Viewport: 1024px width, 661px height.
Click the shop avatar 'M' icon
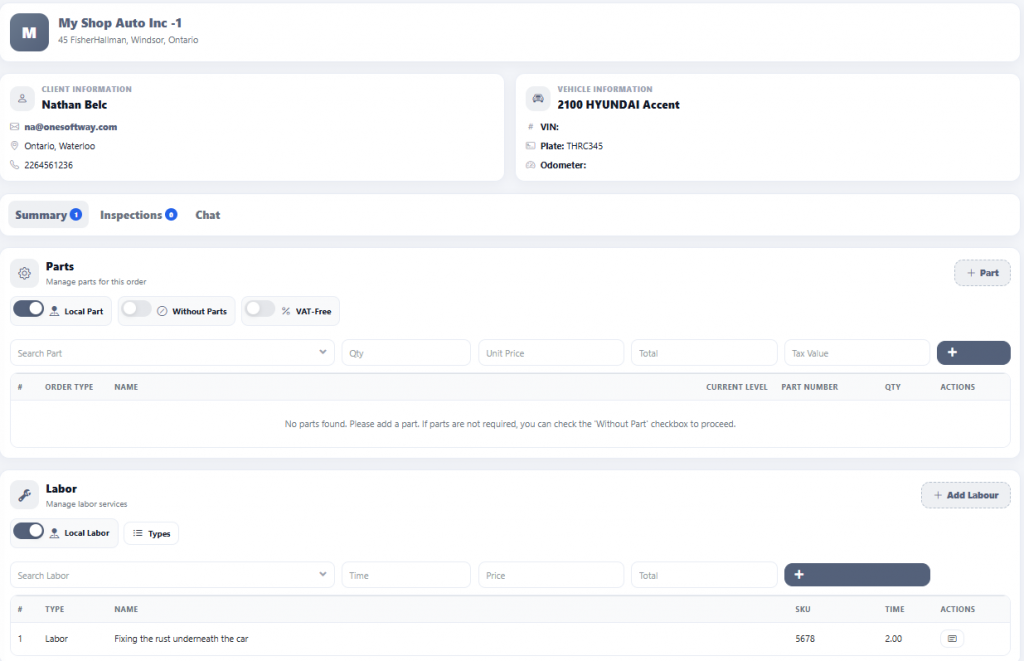pos(29,32)
